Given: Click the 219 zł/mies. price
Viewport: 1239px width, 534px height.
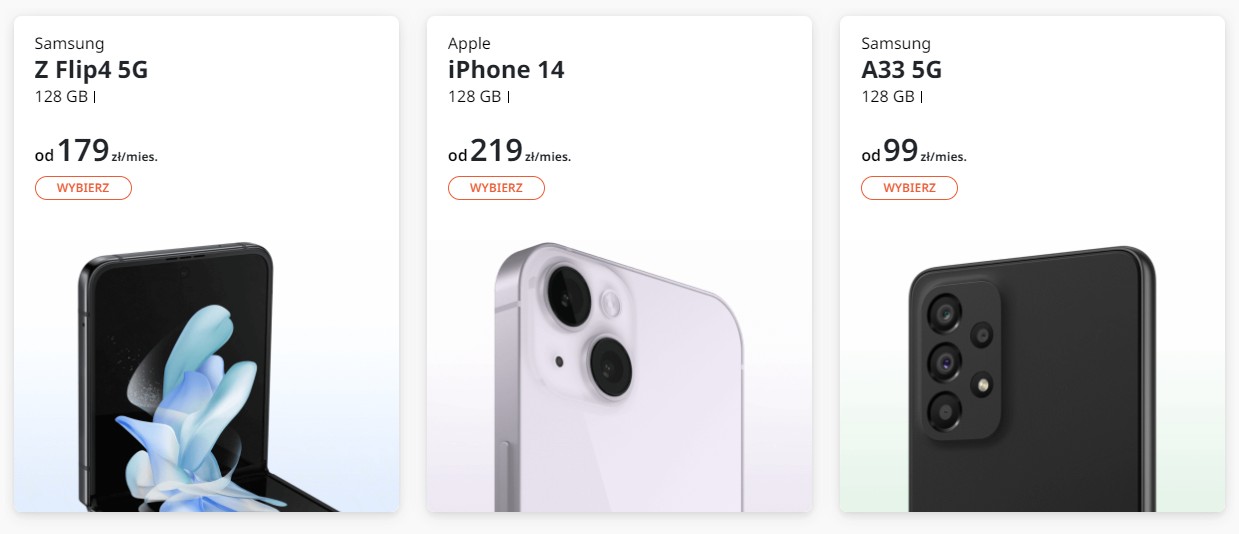Looking at the screenshot, I should (509, 152).
